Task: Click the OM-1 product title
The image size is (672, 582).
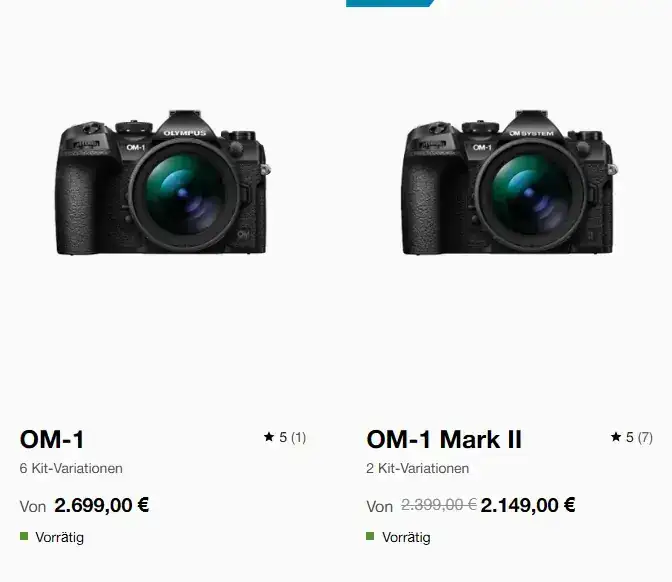Action: (52, 439)
